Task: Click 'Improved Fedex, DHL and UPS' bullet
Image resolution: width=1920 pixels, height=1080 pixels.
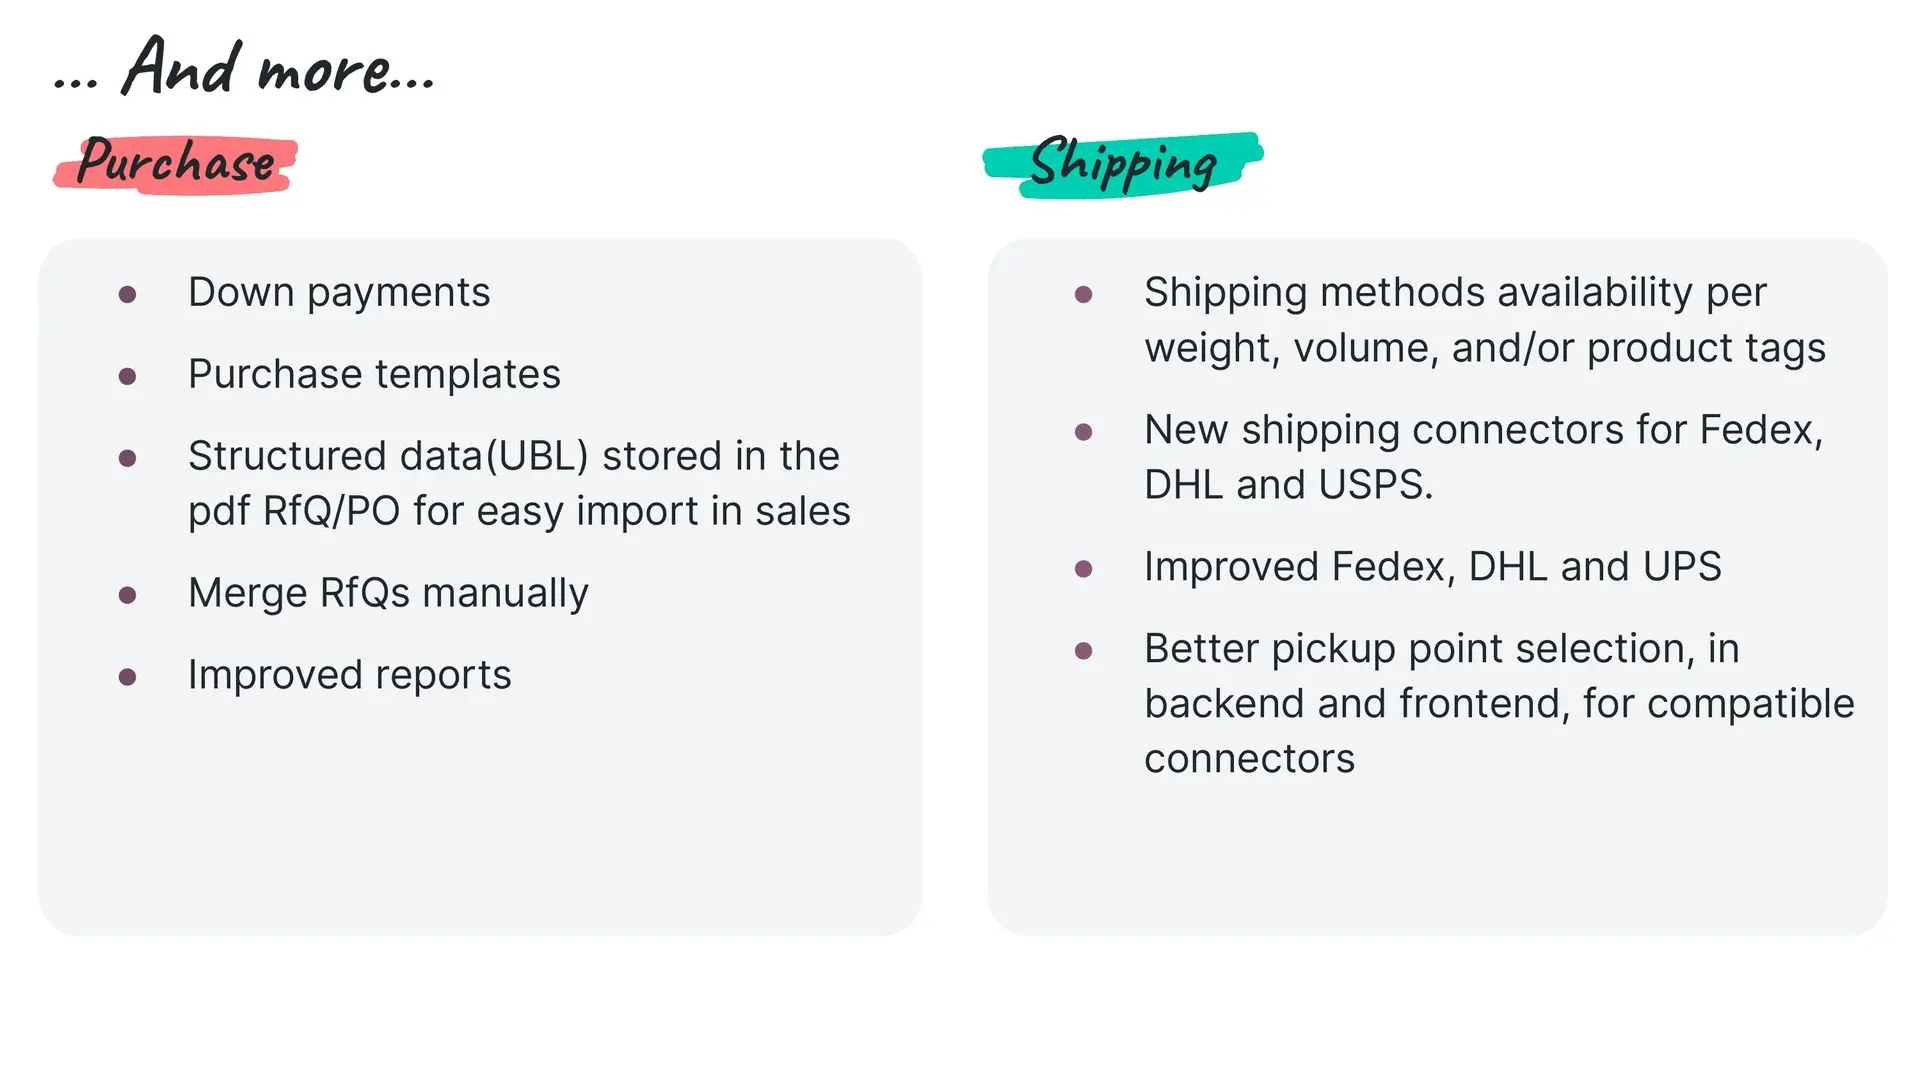Action: tap(1432, 568)
